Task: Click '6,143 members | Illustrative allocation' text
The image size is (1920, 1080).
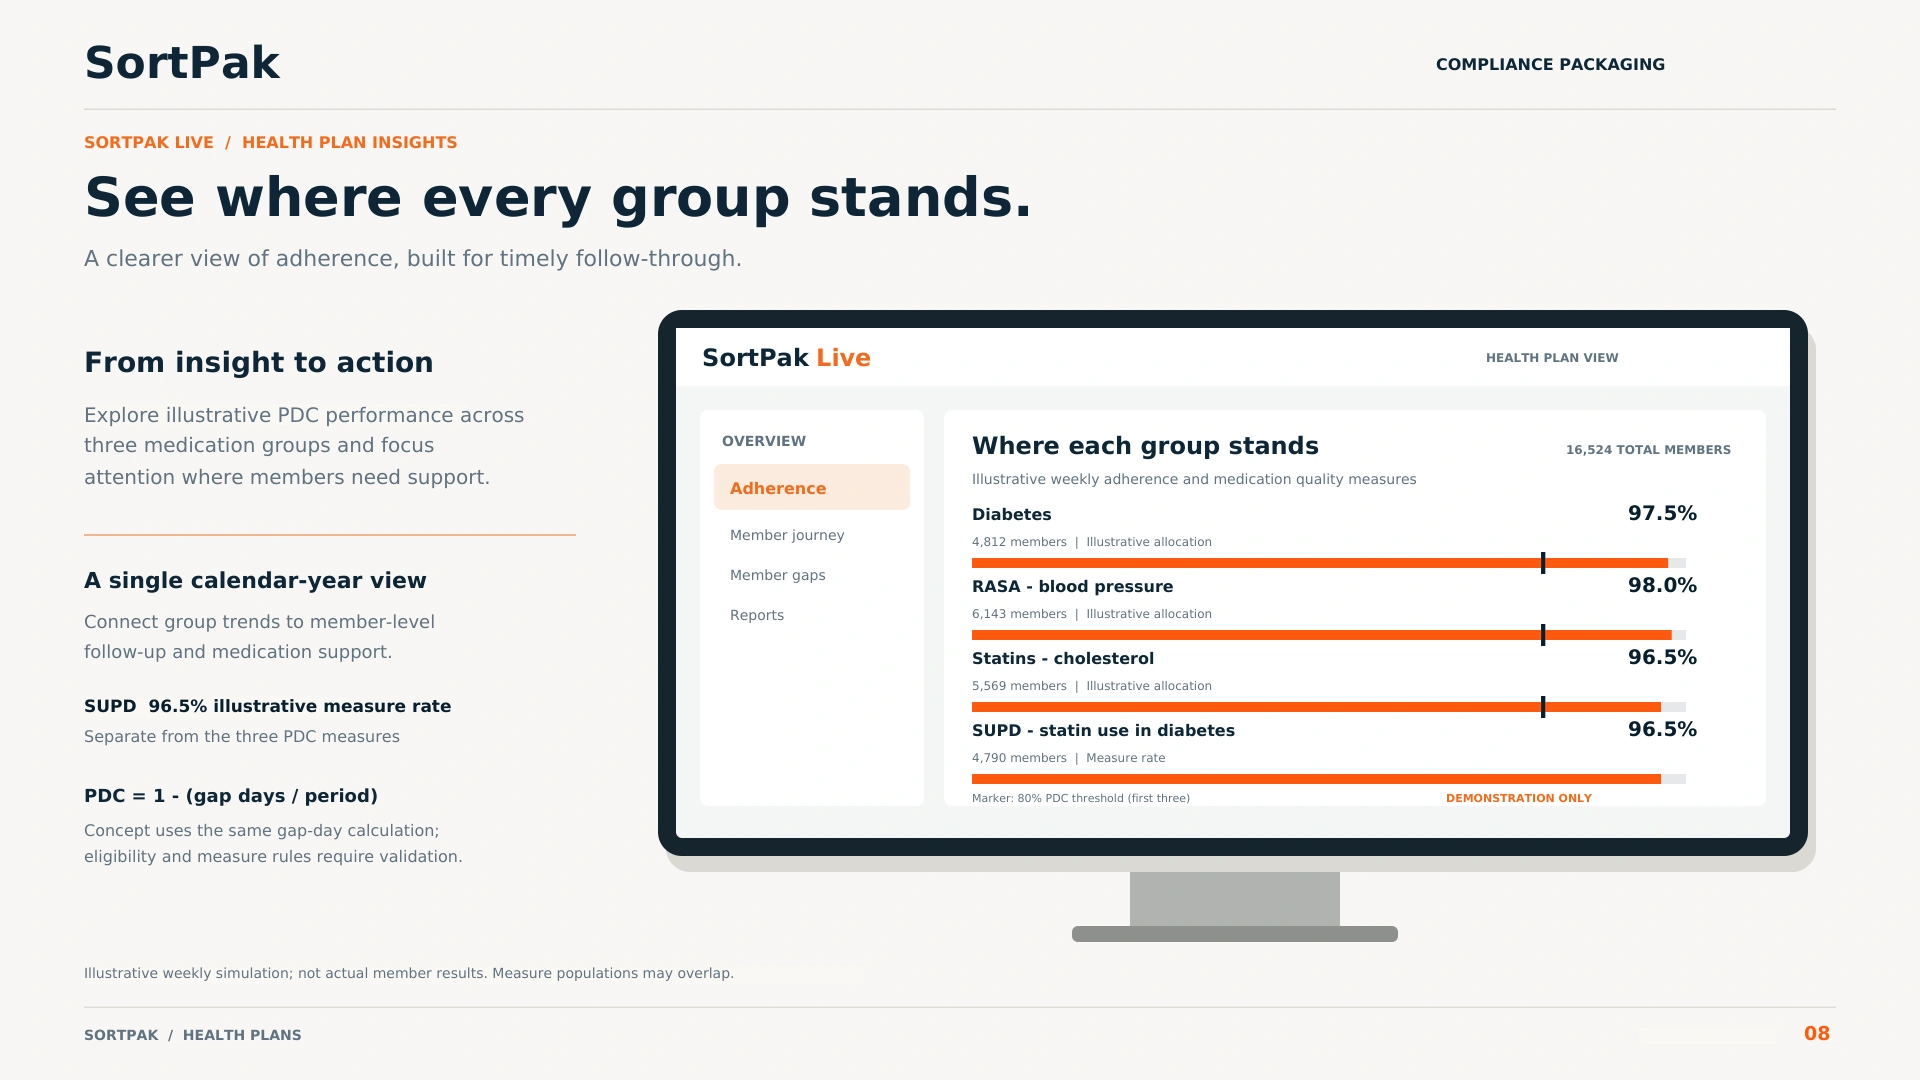Action: [x=1092, y=614]
